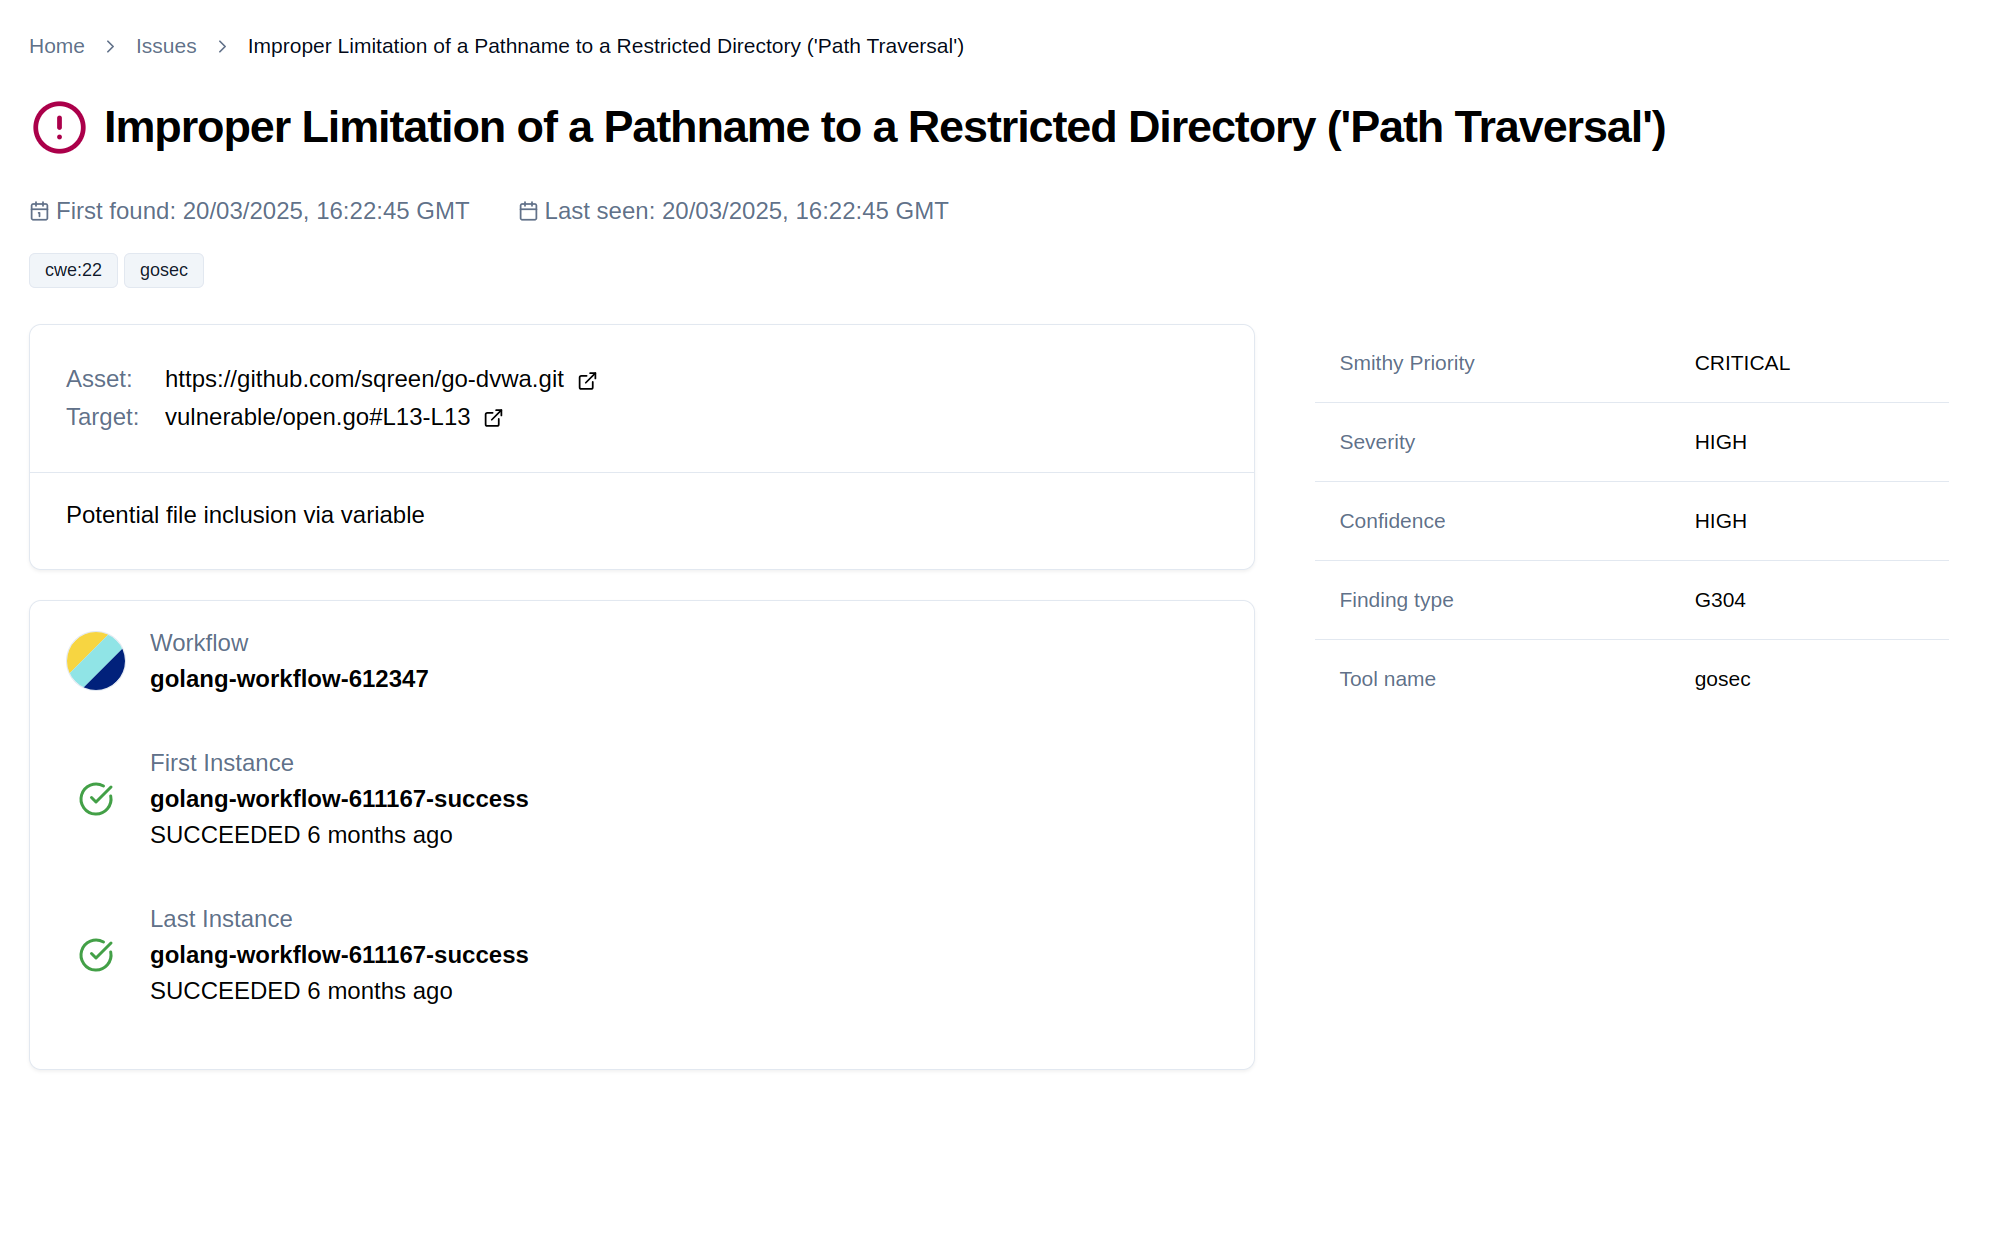Open the go-dvwa GitHub asset URL
The image size is (1989, 1237).
coord(364,380)
